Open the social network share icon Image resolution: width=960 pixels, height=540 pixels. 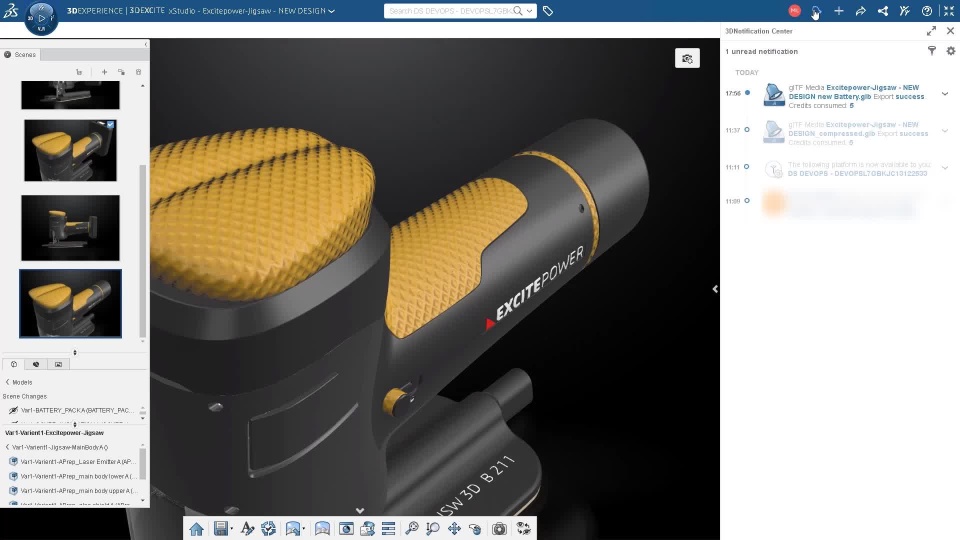click(883, 11)
